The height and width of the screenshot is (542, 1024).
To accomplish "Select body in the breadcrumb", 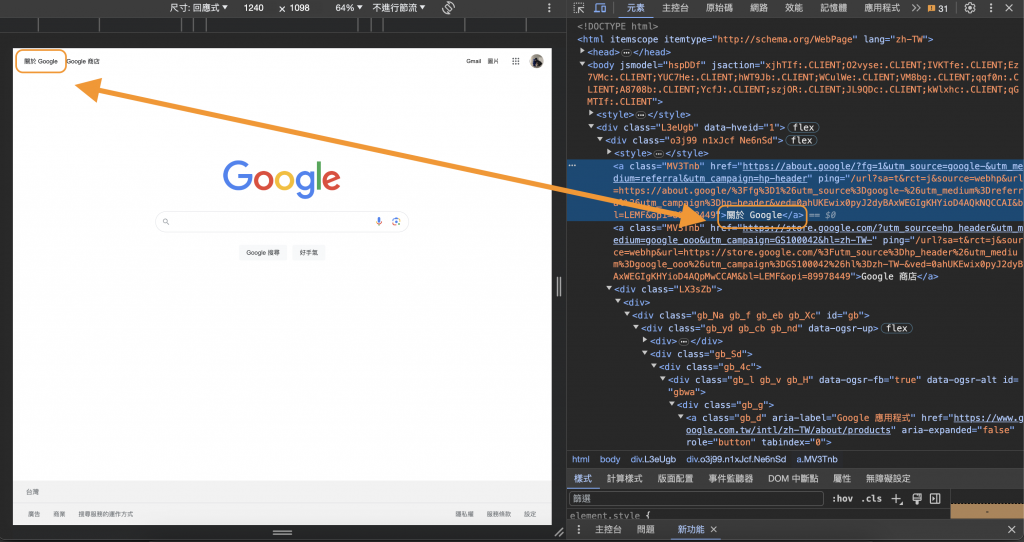I will click(610, 459).
